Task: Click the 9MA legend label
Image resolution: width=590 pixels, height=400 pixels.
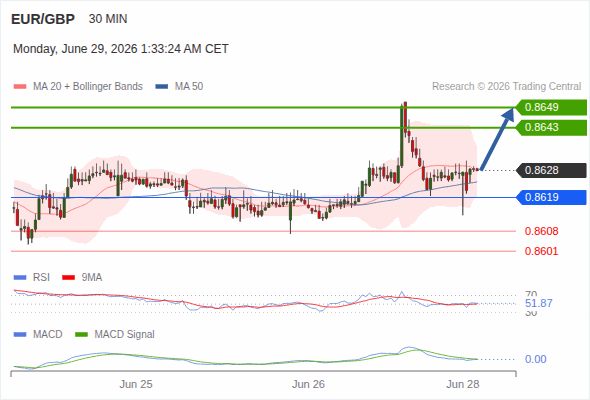Action: (92, 278)
